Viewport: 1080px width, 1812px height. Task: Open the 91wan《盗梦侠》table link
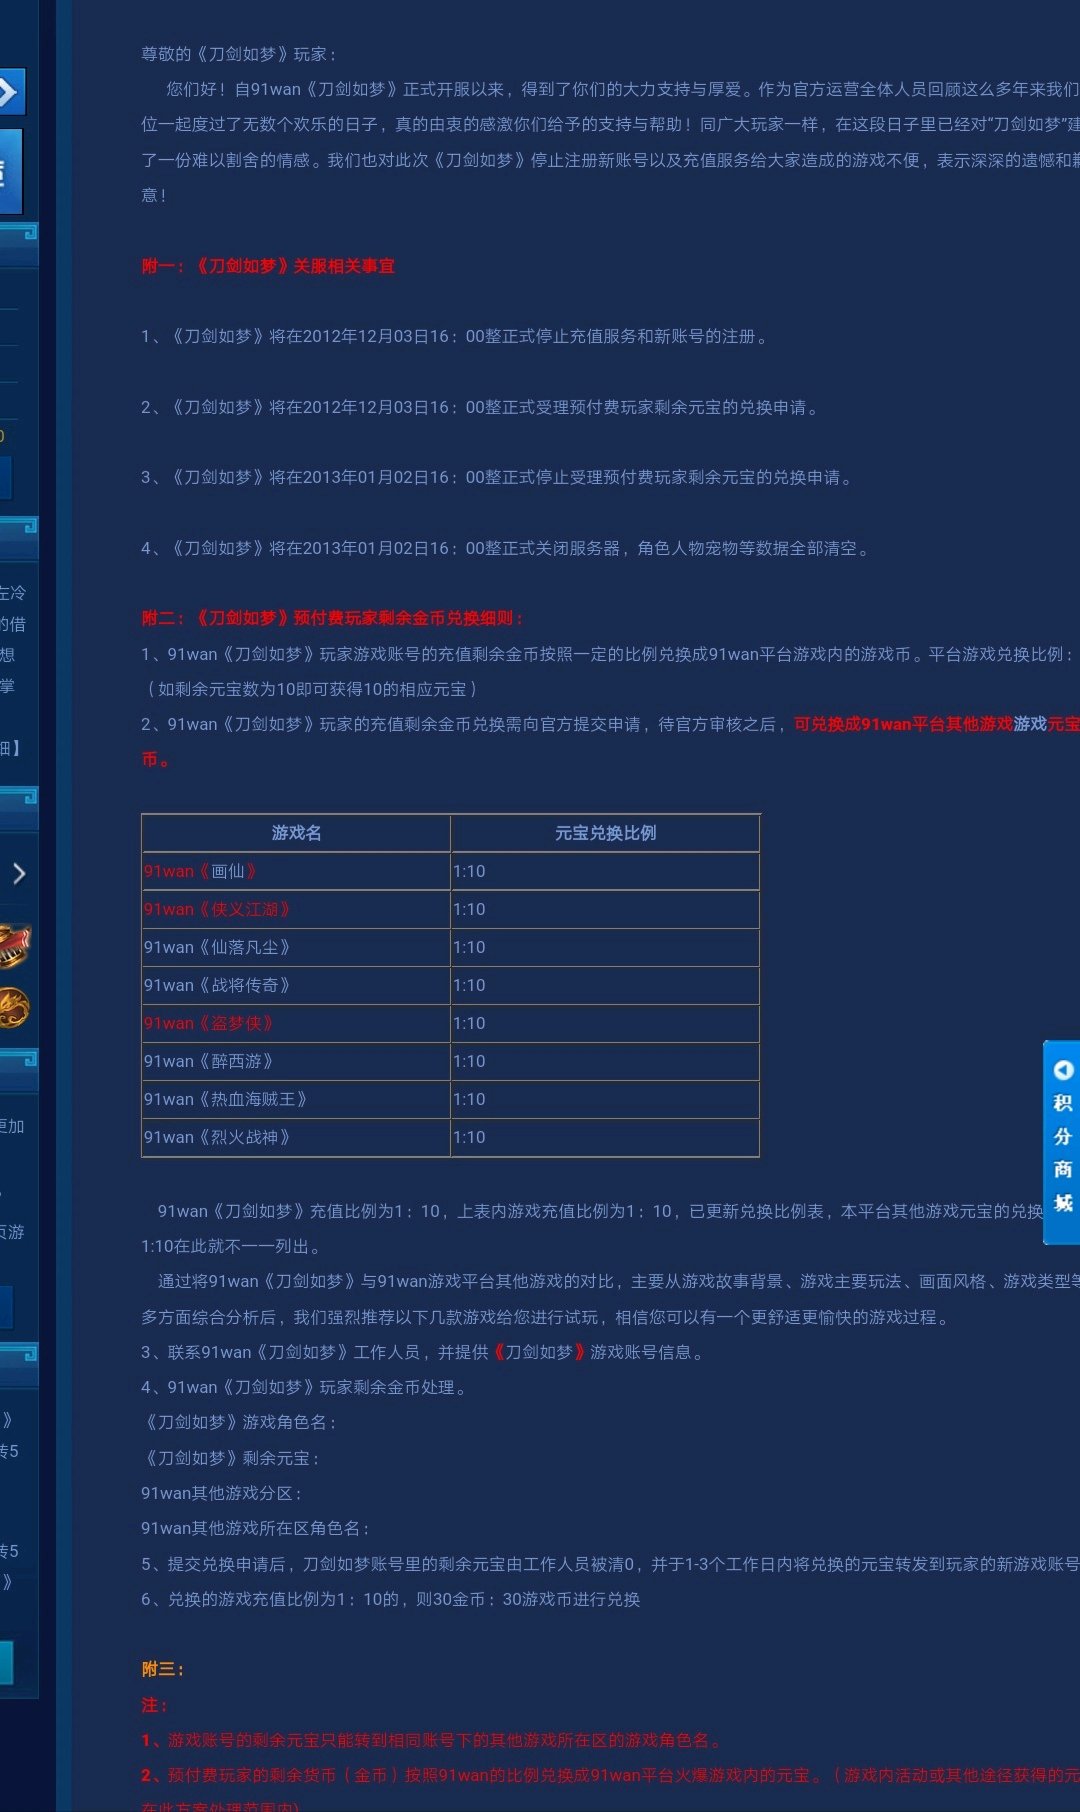coord(208,1023)
